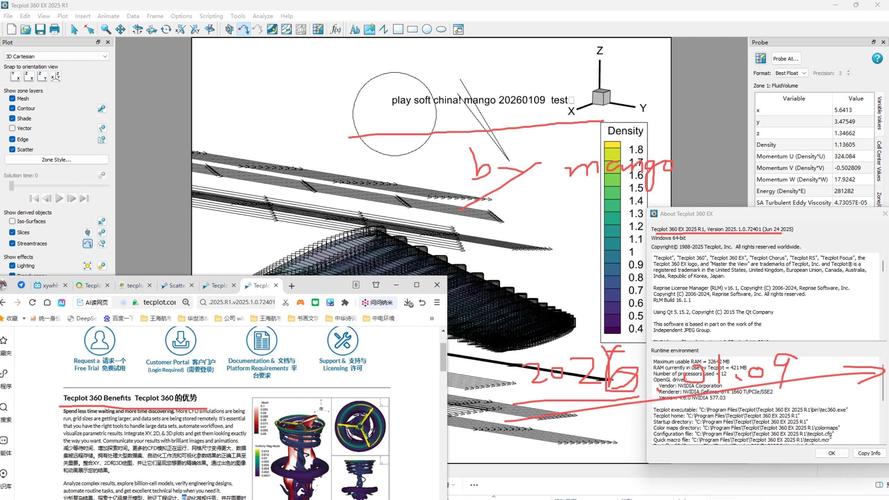Toggle the Shade zone layer checkbox
The height and width of the screenshot is (500, 889).
coord(12,118)
